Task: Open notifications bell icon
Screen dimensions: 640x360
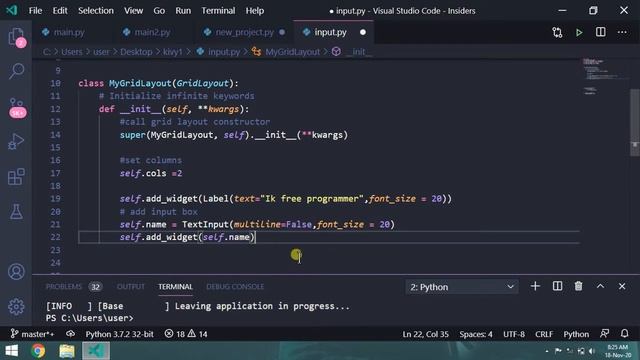Action: [624, 334]
